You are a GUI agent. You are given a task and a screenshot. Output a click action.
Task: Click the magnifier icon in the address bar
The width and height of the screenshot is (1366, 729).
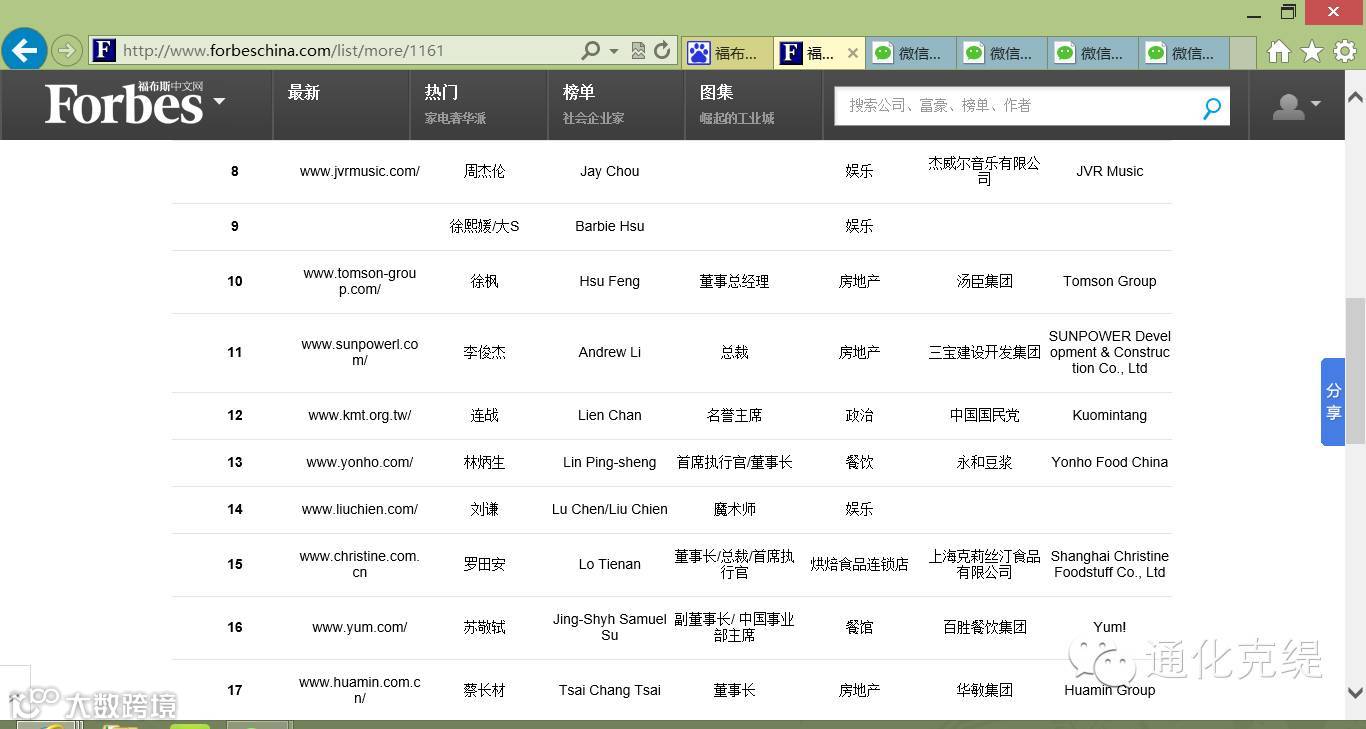pos(591,50)
